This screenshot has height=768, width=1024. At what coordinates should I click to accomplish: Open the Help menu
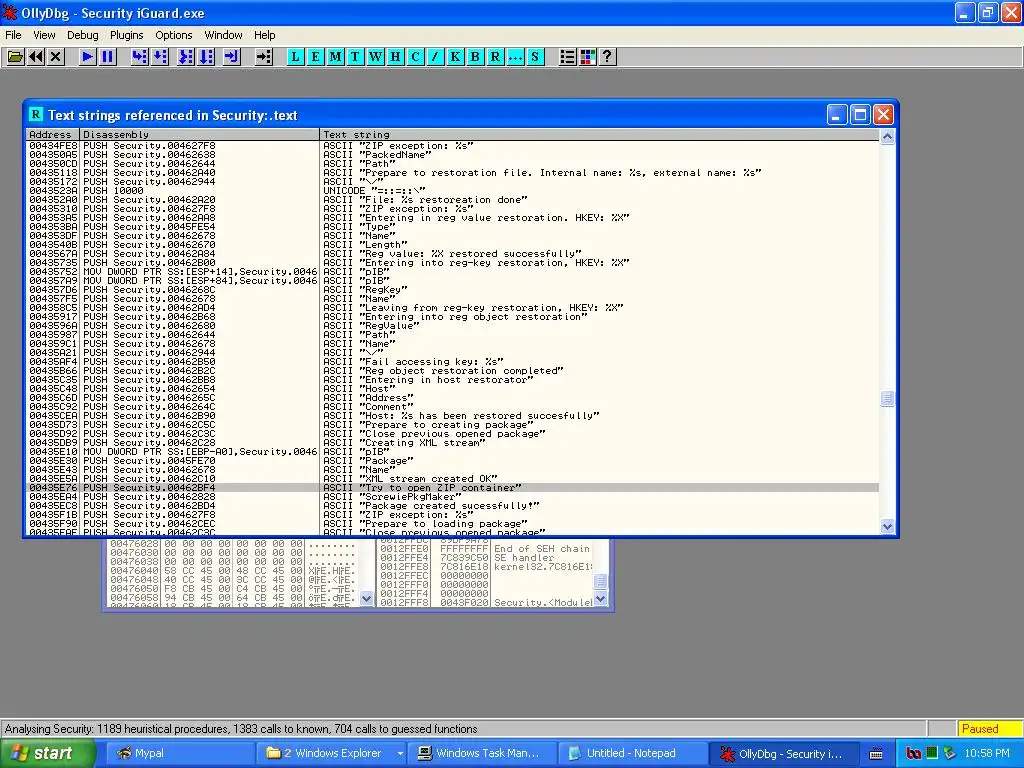(x=264, y=35)
